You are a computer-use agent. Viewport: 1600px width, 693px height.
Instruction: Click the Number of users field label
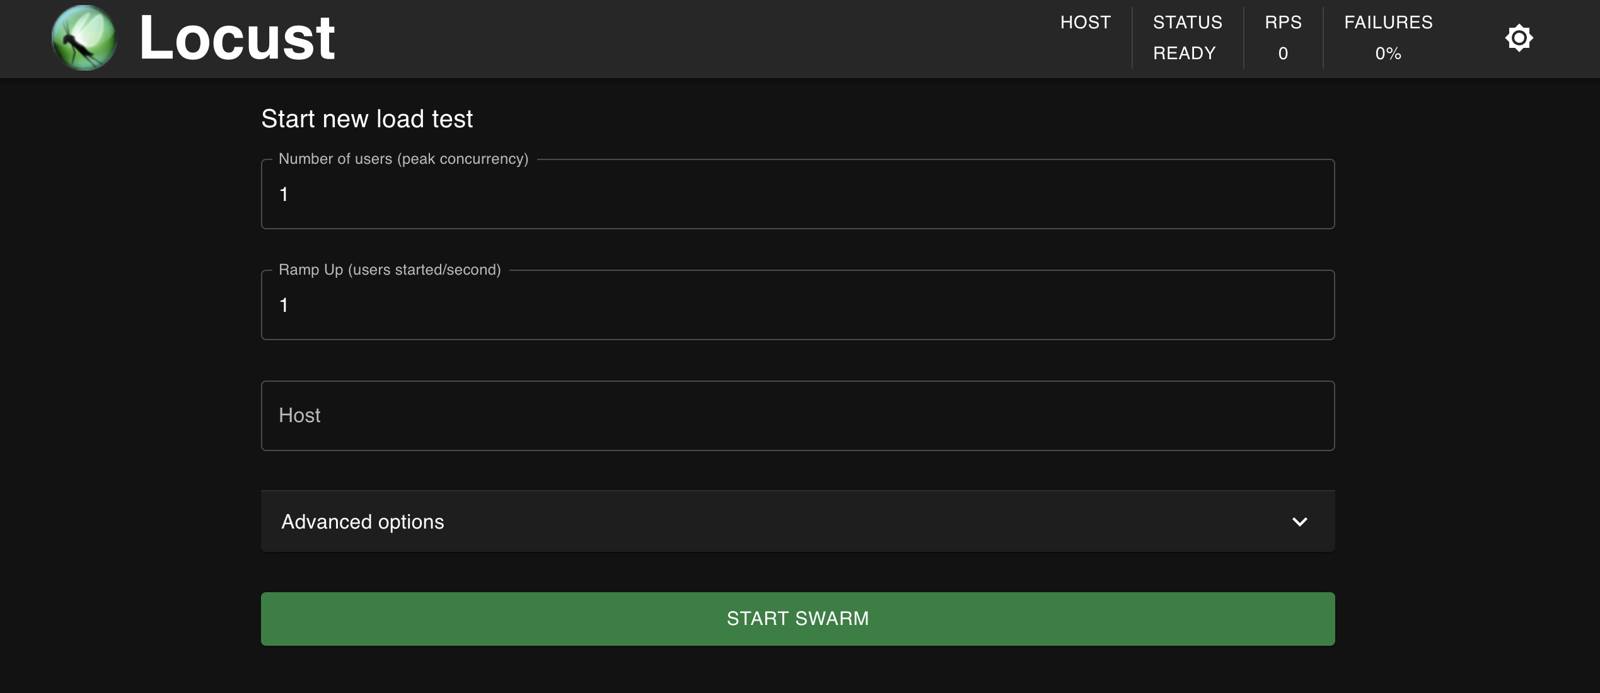click(403, 158)
